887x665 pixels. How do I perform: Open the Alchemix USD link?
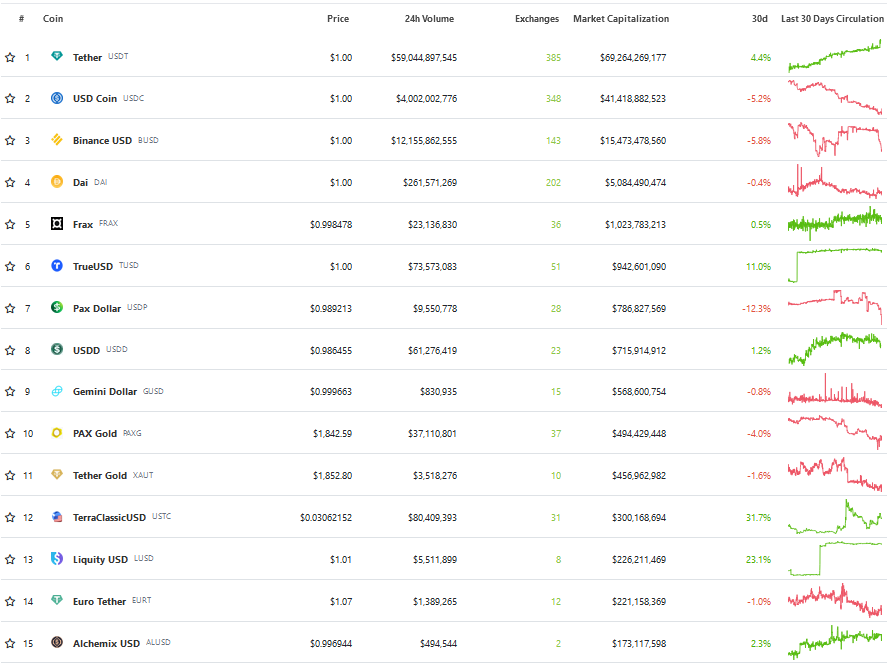(106, 644)
